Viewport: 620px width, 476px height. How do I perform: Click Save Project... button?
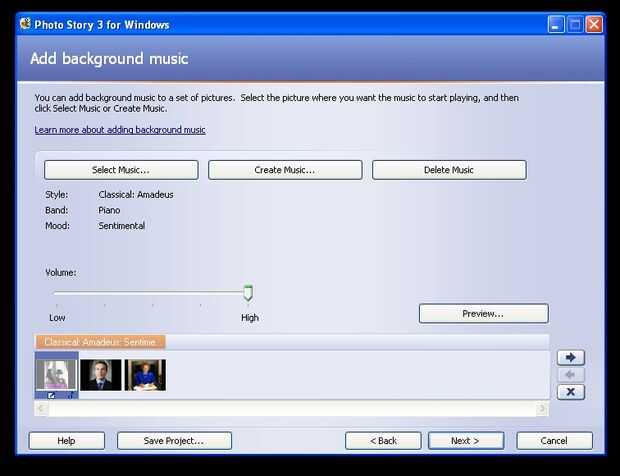point(174,440)
